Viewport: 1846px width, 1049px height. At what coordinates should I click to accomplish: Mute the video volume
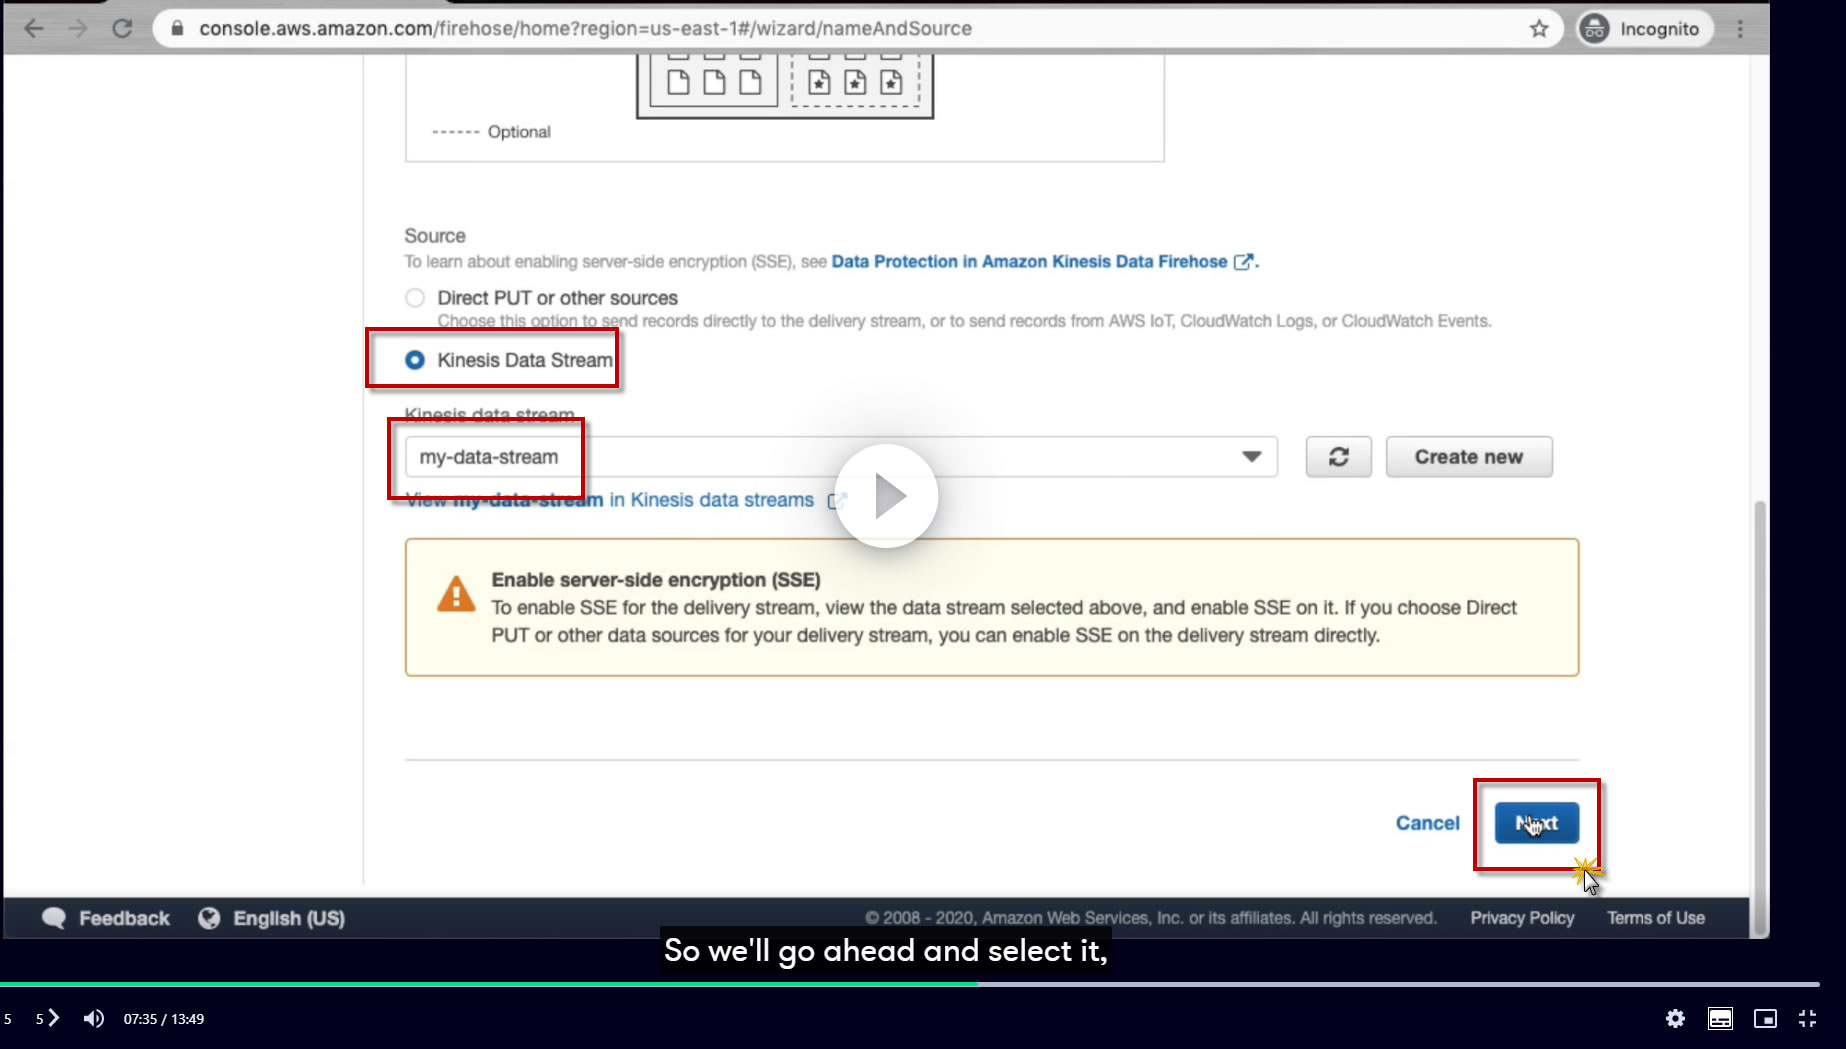pos(94,1018)
